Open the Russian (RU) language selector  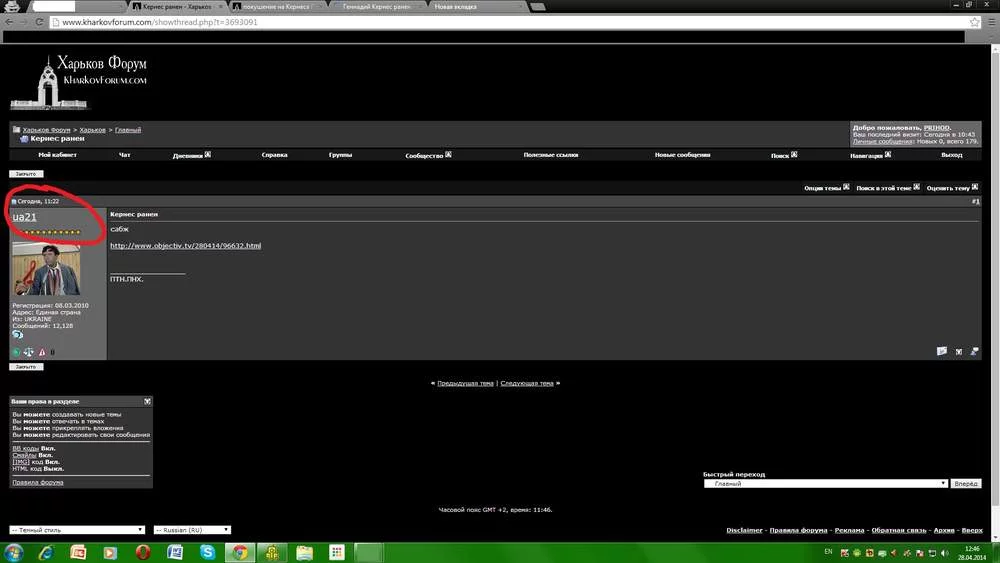[x=192, y=530]
